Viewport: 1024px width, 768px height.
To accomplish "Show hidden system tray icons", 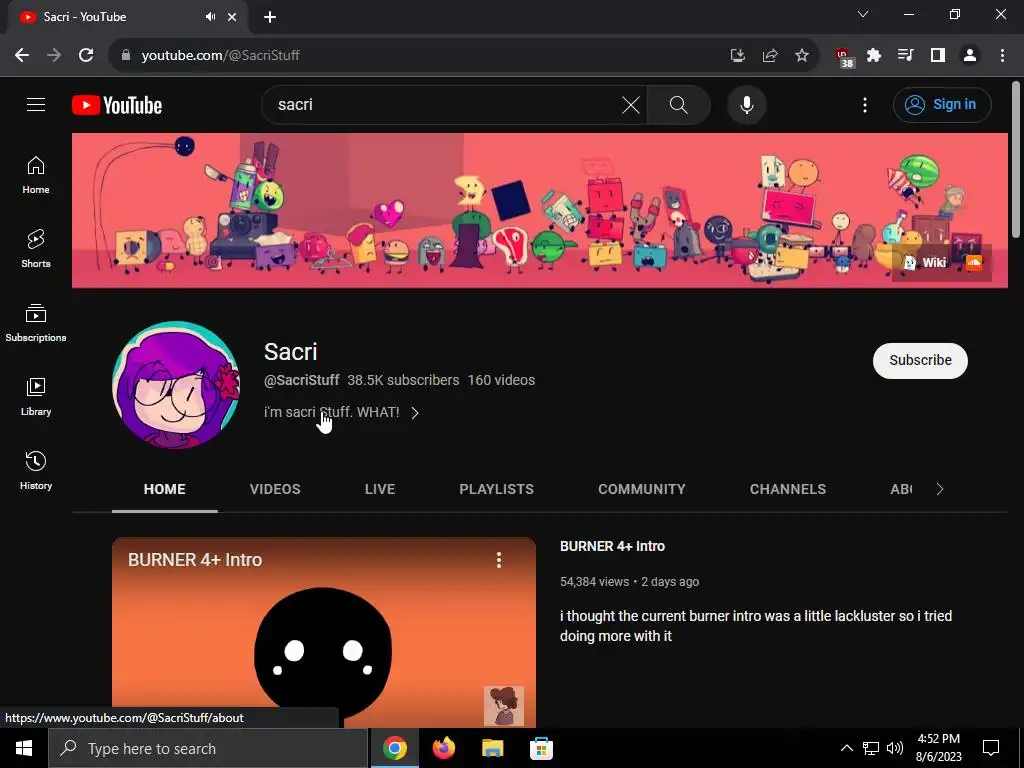I will coord(846,748).
